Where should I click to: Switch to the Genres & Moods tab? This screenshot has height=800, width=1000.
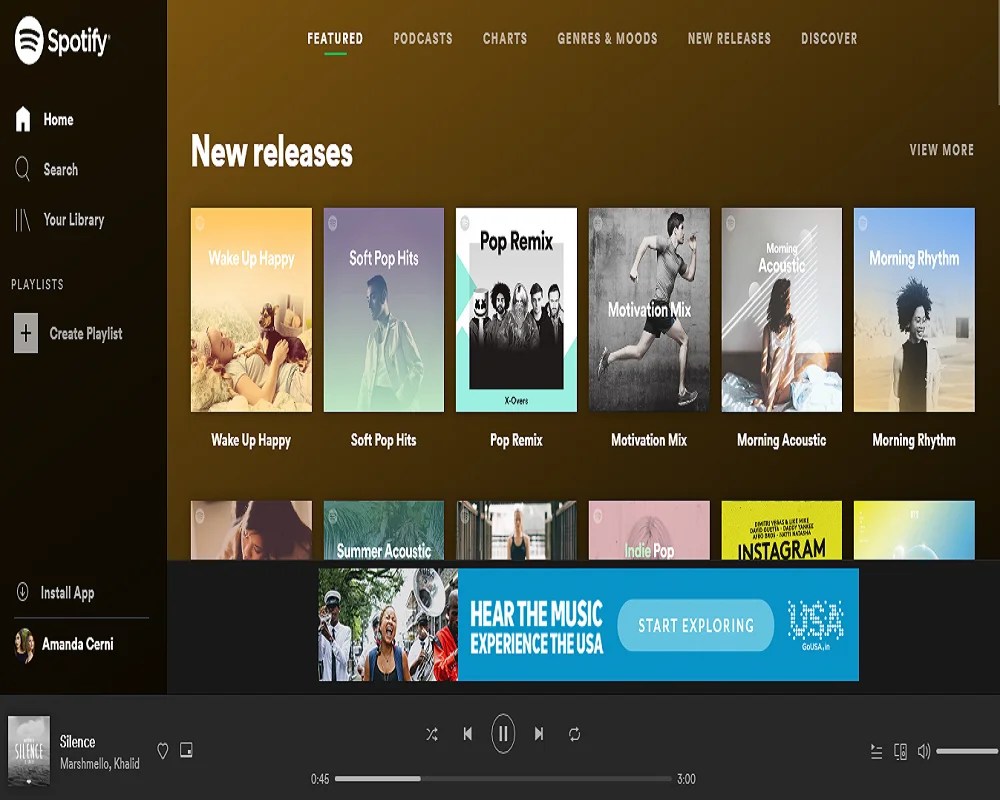(x=607, y=38)
